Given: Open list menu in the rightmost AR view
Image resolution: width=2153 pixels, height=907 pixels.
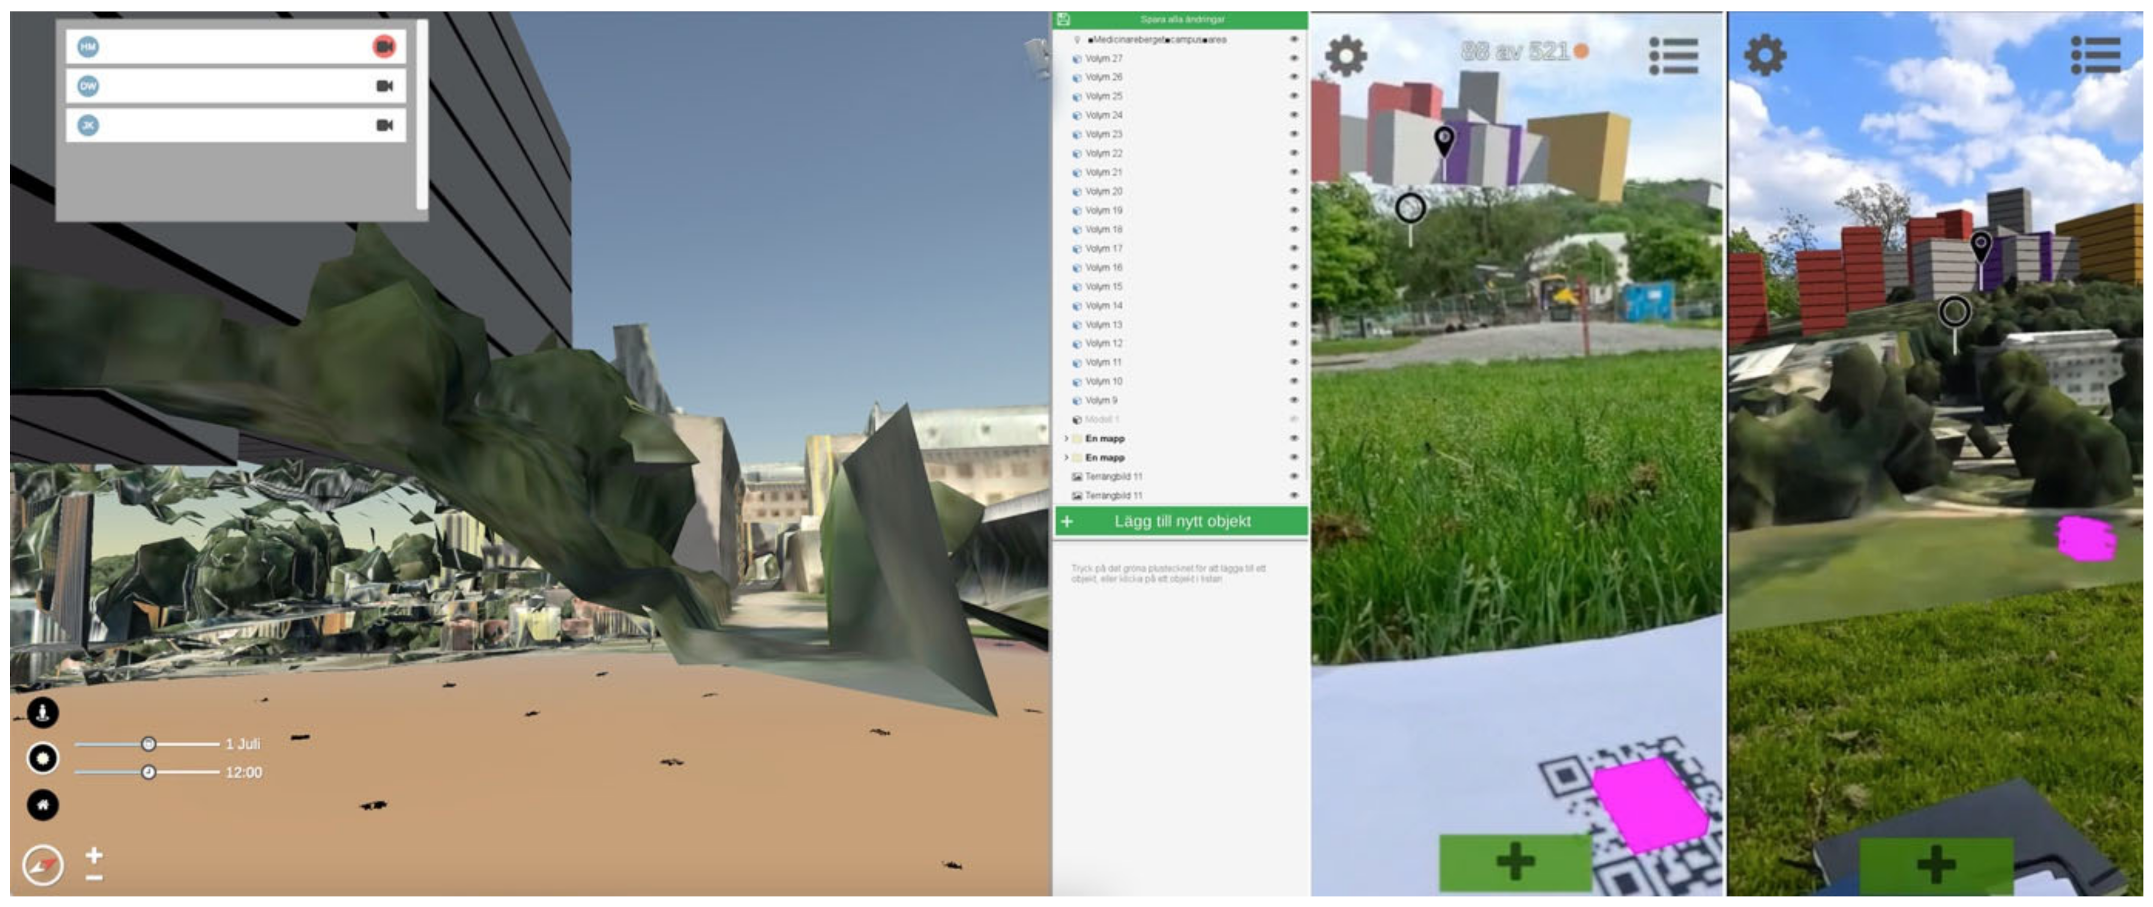Looking at the screenshot, I should 2095,55.
